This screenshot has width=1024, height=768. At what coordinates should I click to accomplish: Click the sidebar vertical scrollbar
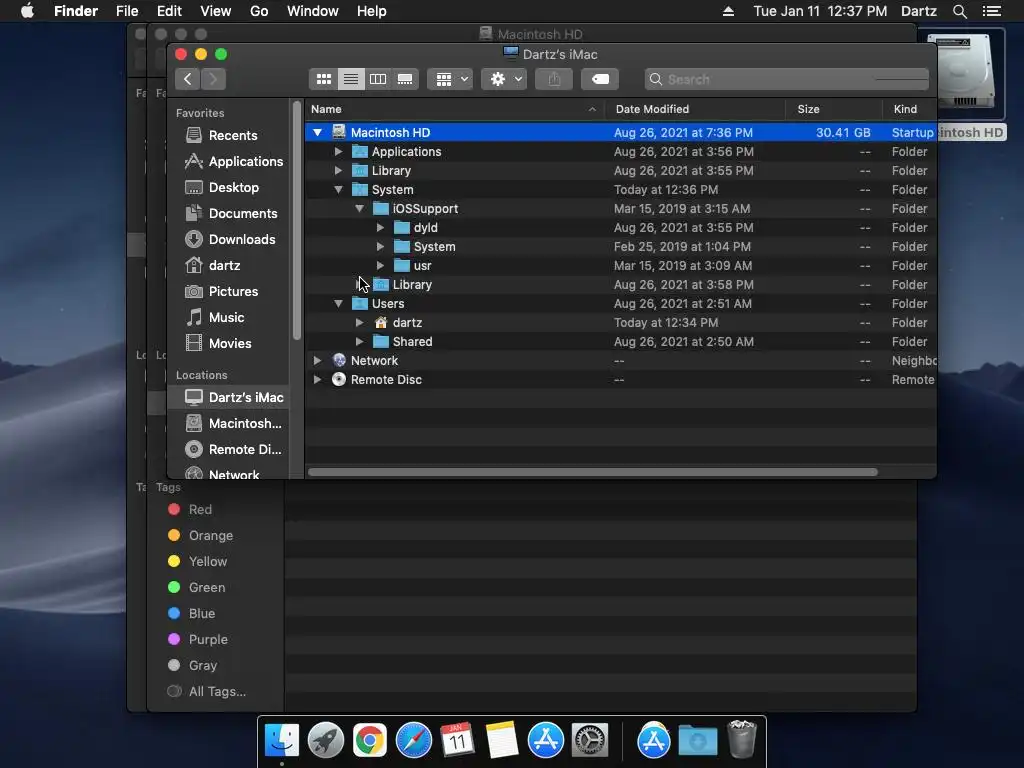297,221
